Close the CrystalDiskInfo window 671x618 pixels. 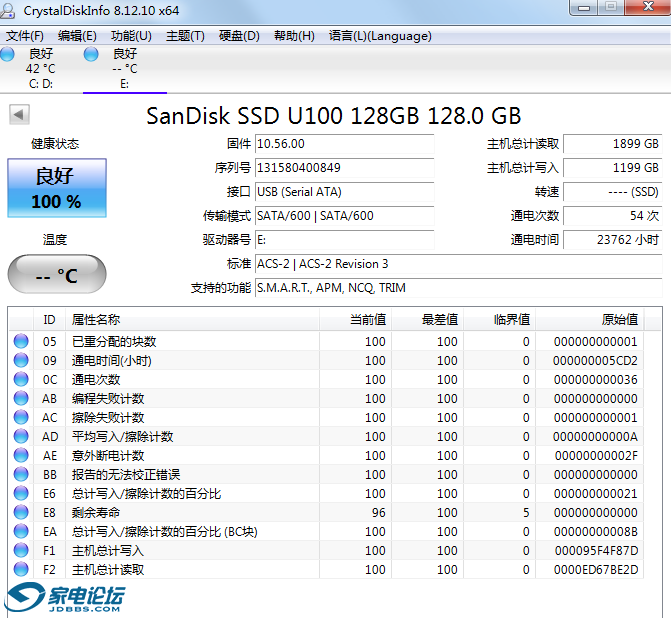(x=648, y=7)
